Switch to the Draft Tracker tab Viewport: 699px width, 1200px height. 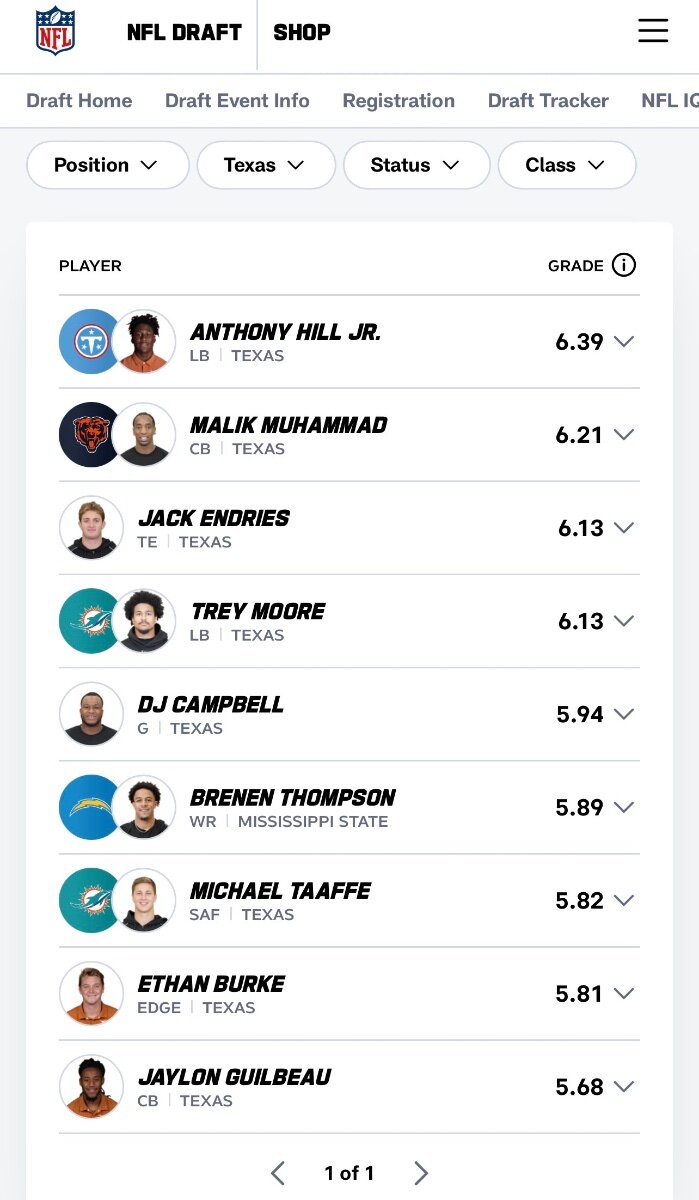[548, 101]
